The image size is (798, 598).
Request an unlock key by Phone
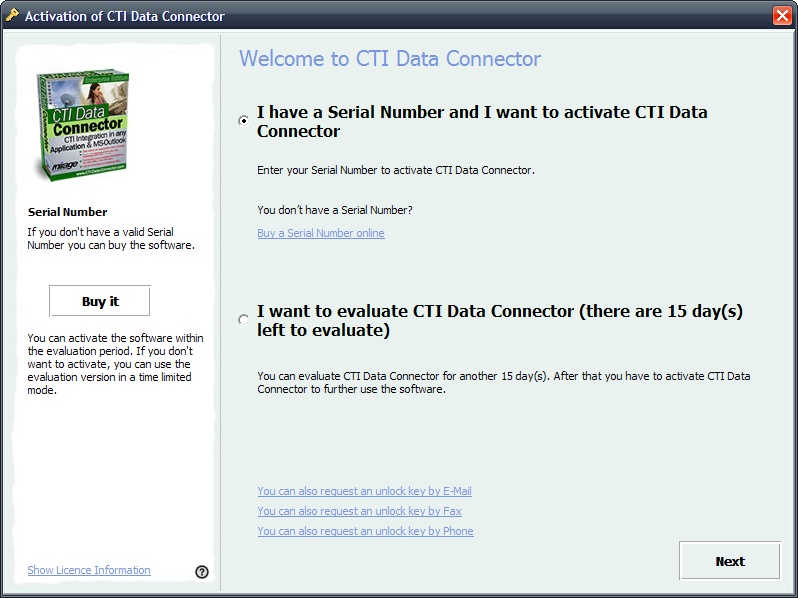365,531
